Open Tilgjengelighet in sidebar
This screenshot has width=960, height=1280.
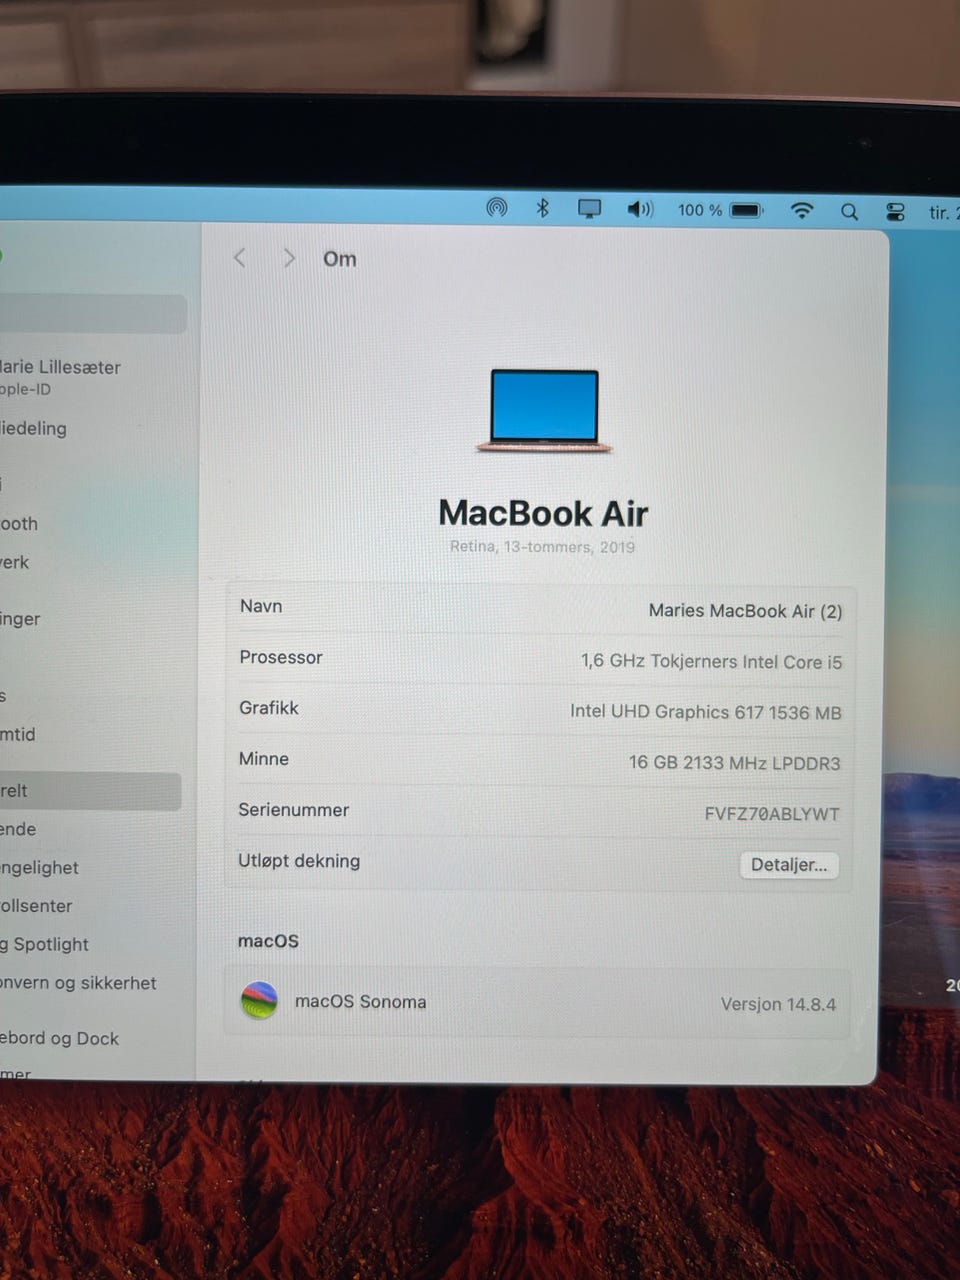tap(40, 867)
